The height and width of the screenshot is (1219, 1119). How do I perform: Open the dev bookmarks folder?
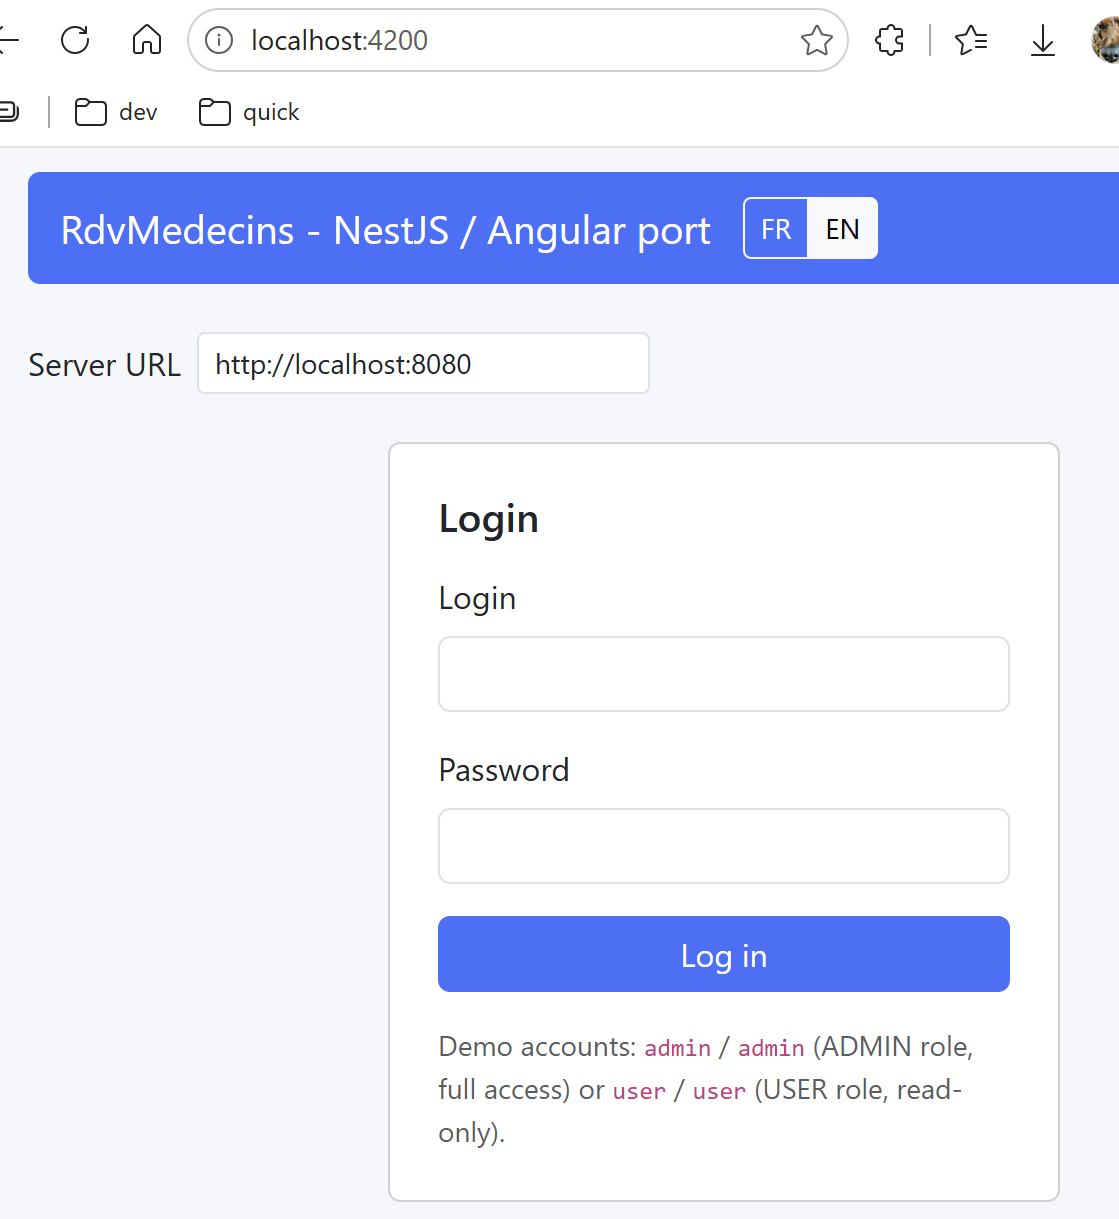(x=116, y=112)
